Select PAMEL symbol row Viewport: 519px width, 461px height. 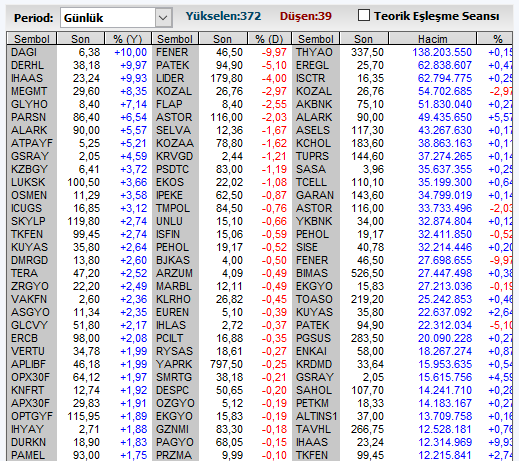(28, 455)
